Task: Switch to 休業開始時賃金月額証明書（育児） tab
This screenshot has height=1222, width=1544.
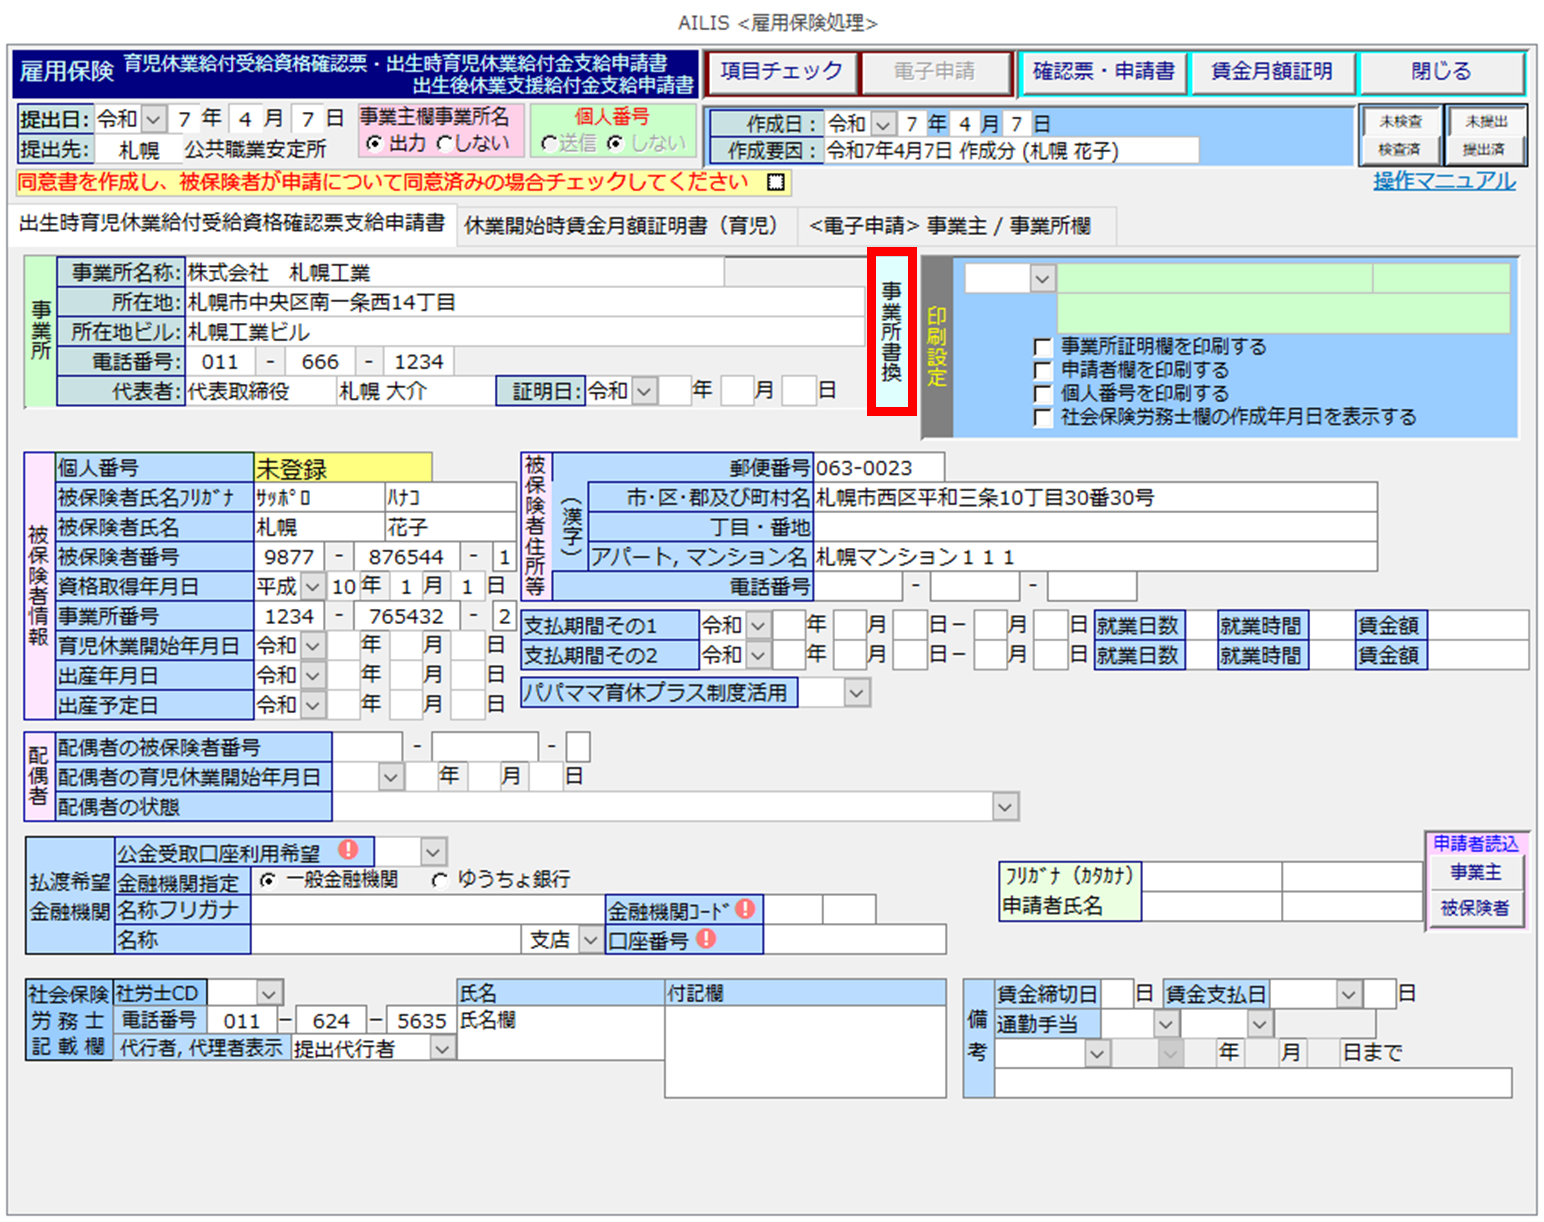Action: click(x=620, y=226)
